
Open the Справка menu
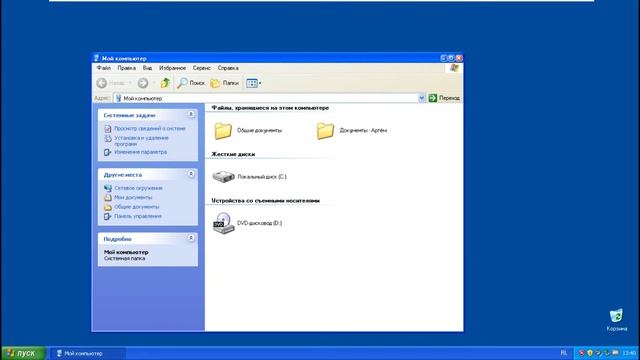(x=228, y=68)
